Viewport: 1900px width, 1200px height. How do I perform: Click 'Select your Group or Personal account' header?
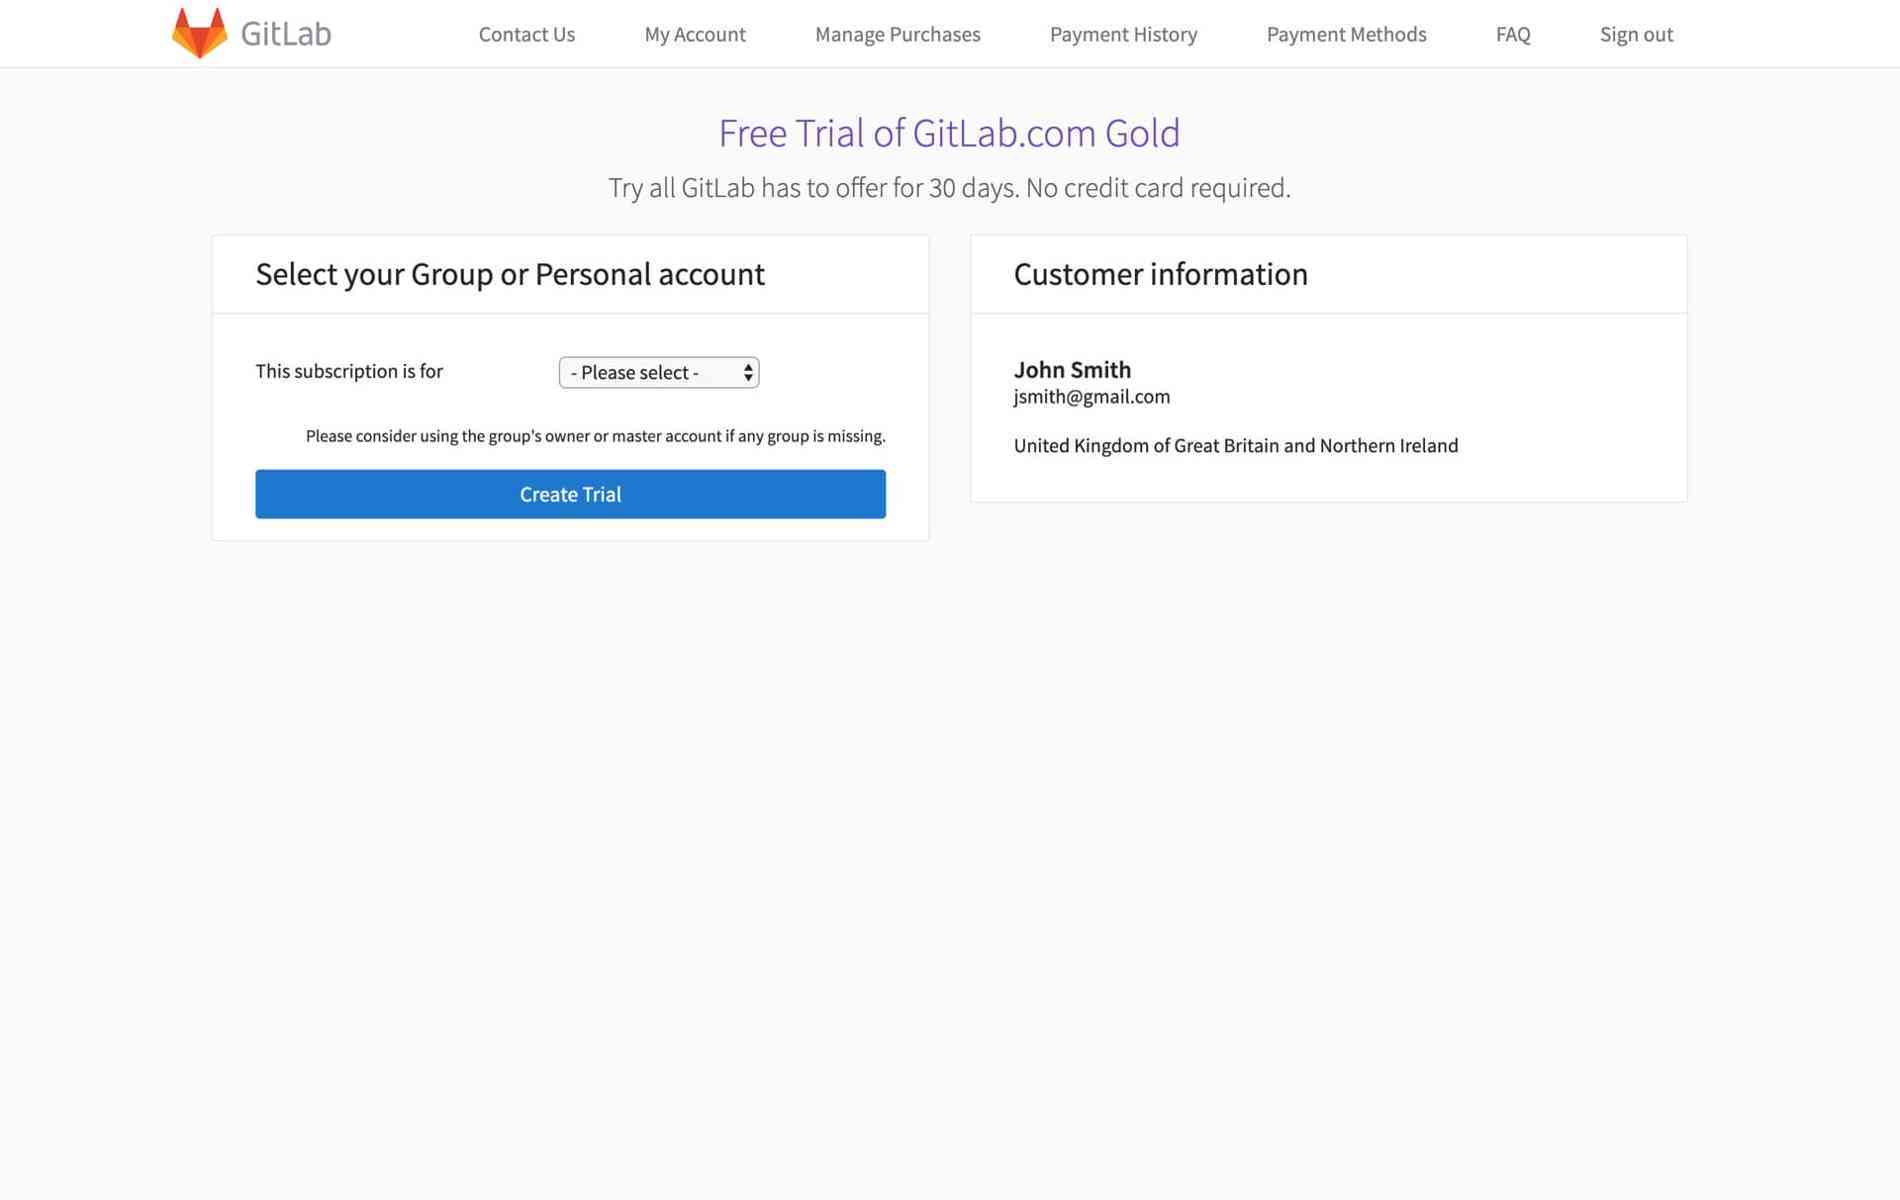point(510,273)
